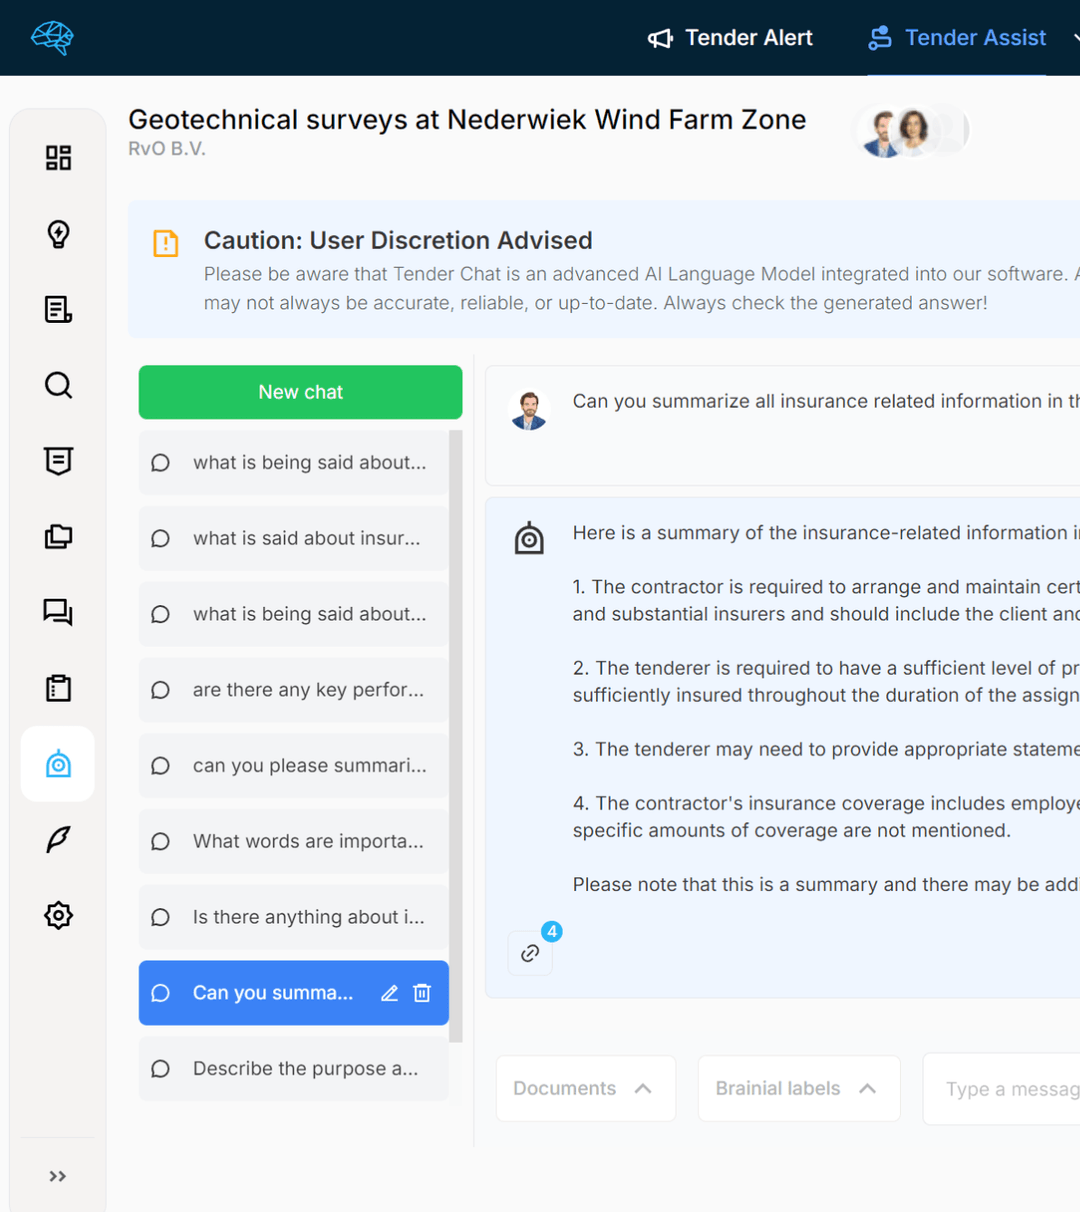Click the orange caution warning icon

(166, 243)
